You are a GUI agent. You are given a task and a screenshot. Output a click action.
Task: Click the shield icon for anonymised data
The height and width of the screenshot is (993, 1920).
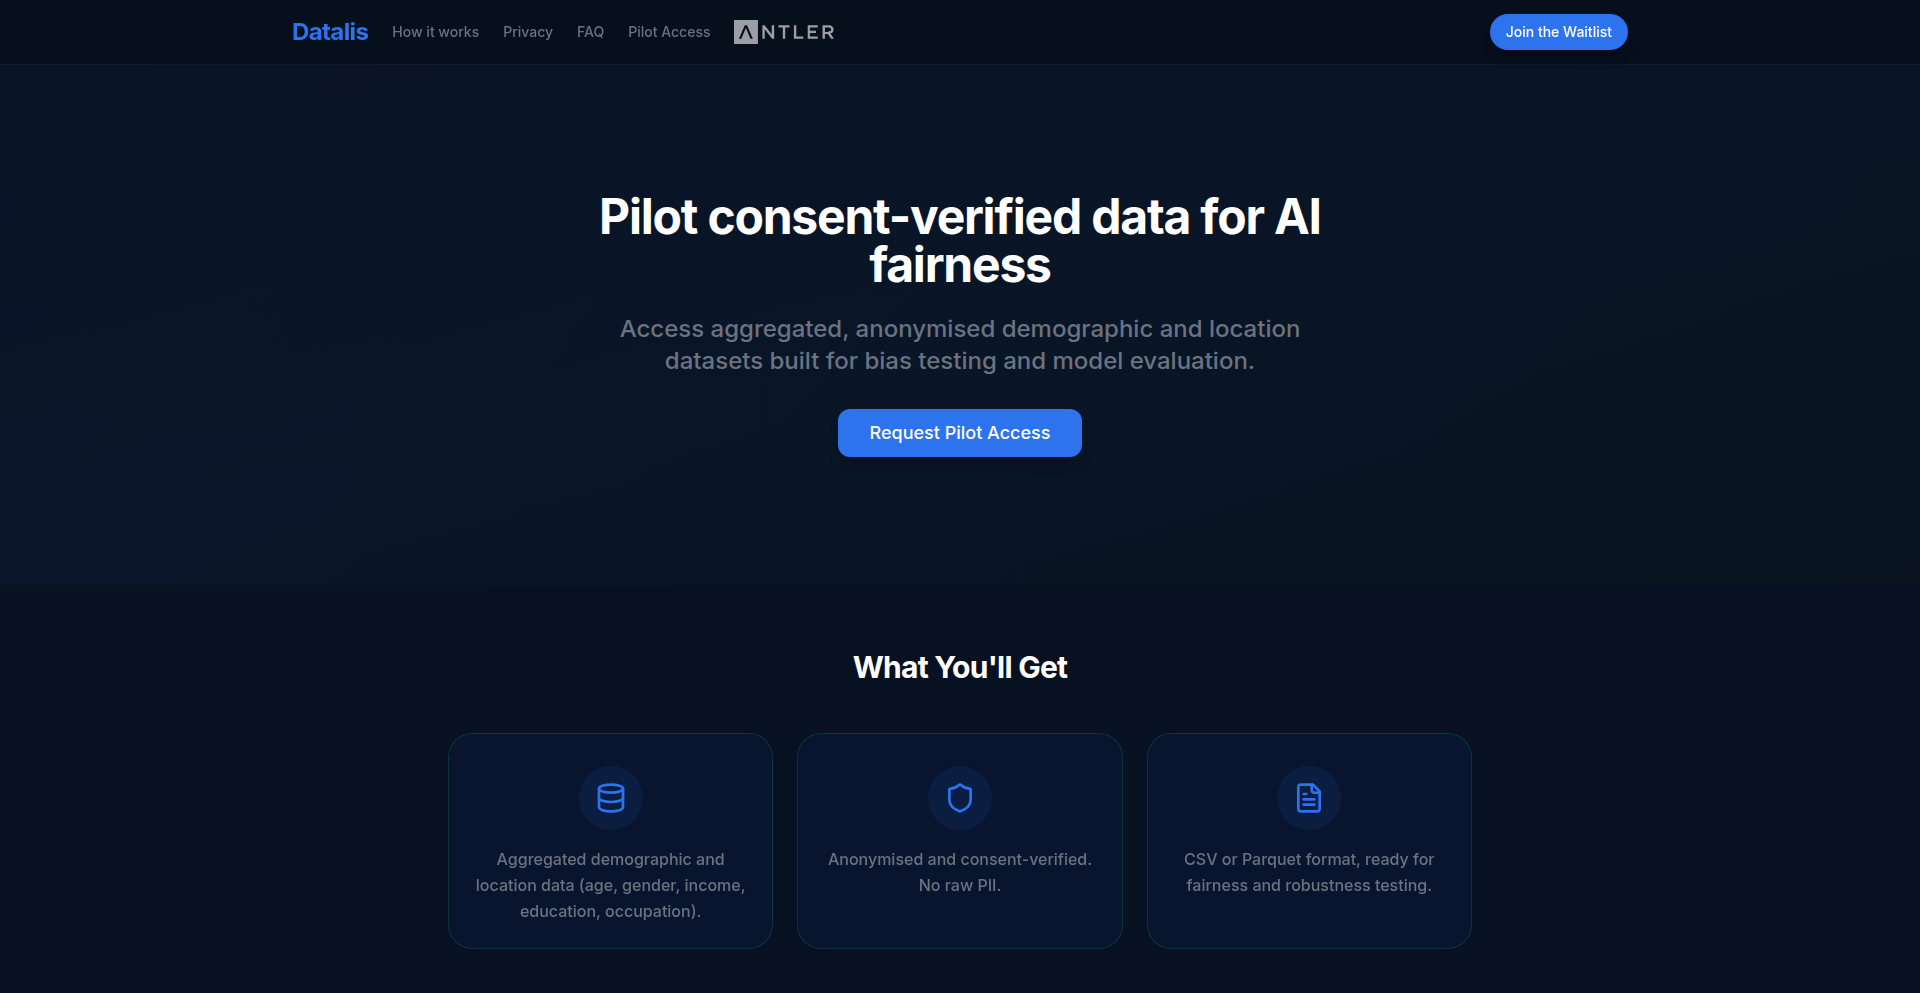tap(960, 798)
